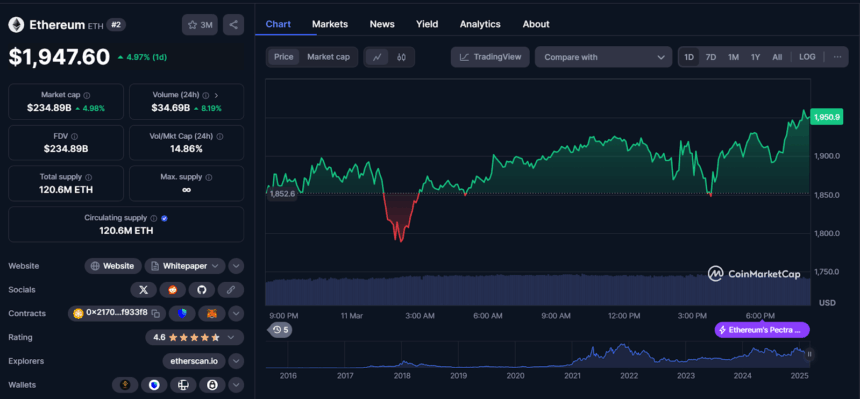Copy the contract address 0×2170...f933f8

(x=156, y=313)
